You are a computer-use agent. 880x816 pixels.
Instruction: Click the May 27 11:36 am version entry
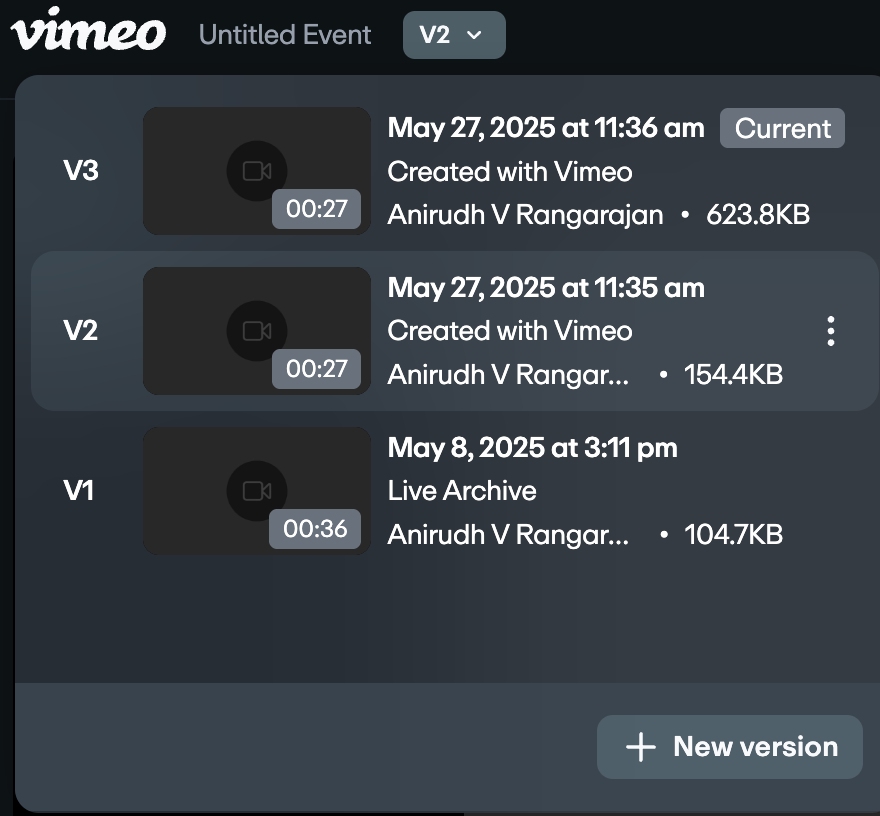click(546, 128)
